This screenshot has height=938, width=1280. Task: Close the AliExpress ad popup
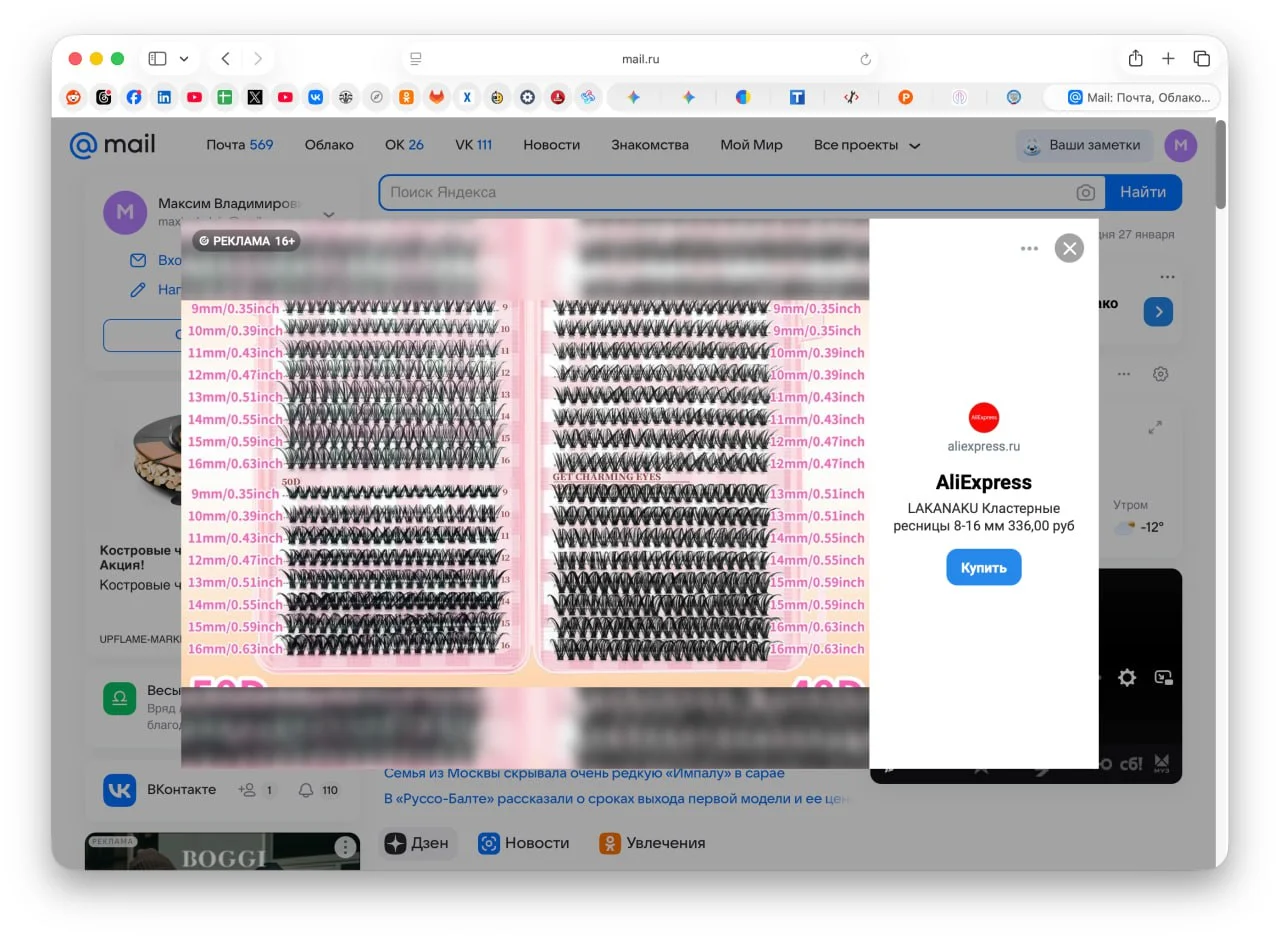tap(1069, 248)
